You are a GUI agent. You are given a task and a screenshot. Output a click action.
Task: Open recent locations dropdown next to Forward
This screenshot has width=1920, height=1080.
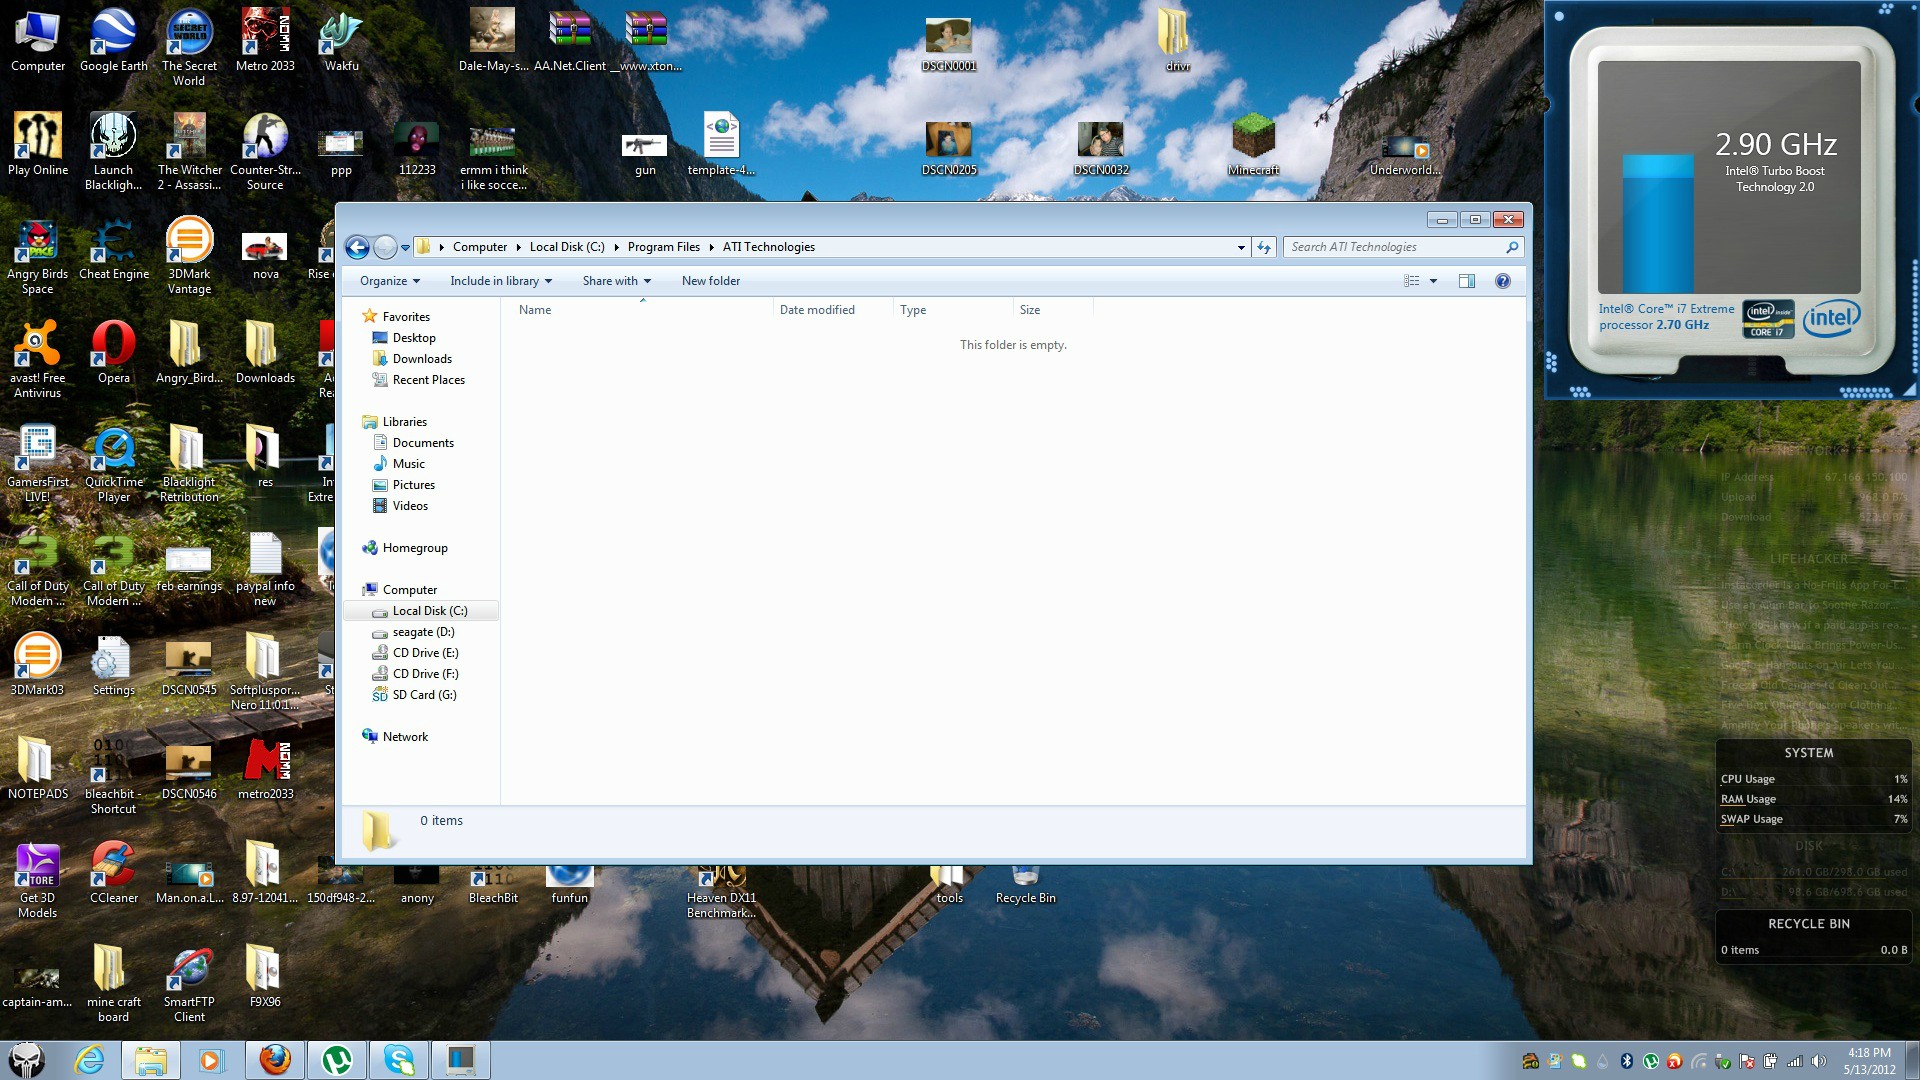(x=405, y=247)
